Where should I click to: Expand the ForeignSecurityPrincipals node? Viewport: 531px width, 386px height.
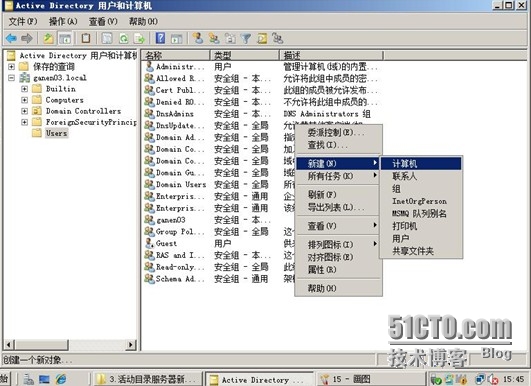point(24,122)
